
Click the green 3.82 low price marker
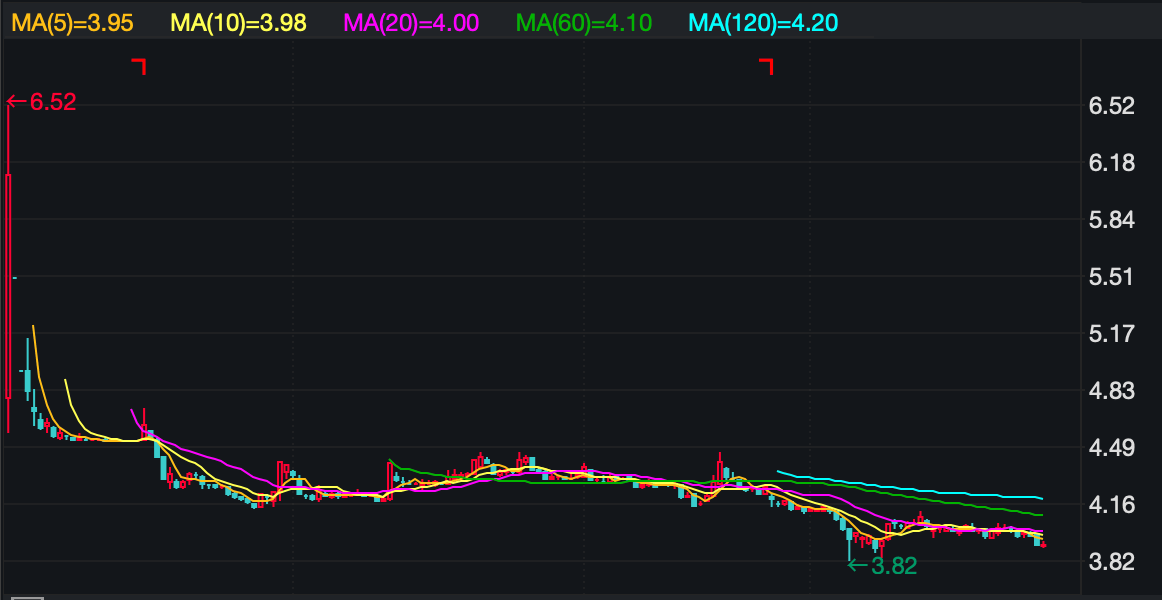coord(883,566)
